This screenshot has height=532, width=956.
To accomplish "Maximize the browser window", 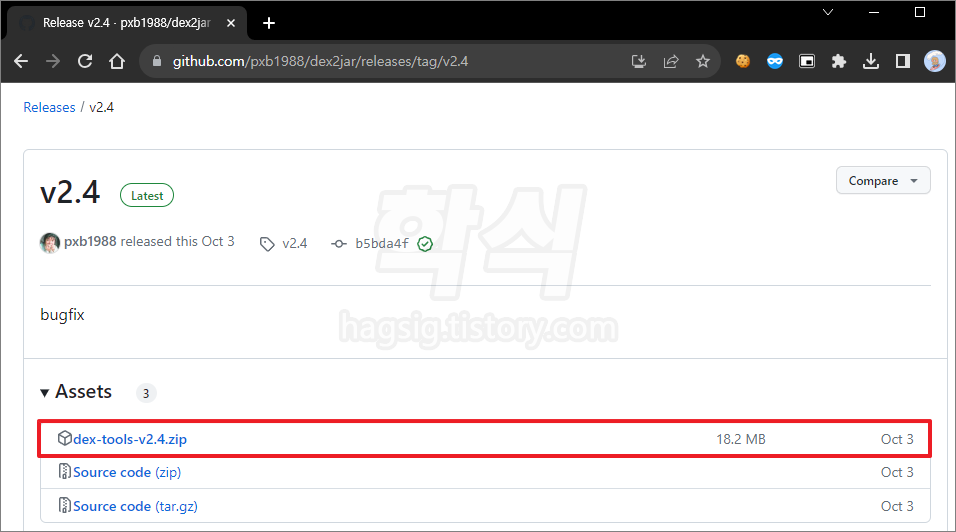I will tap(920, 12).
